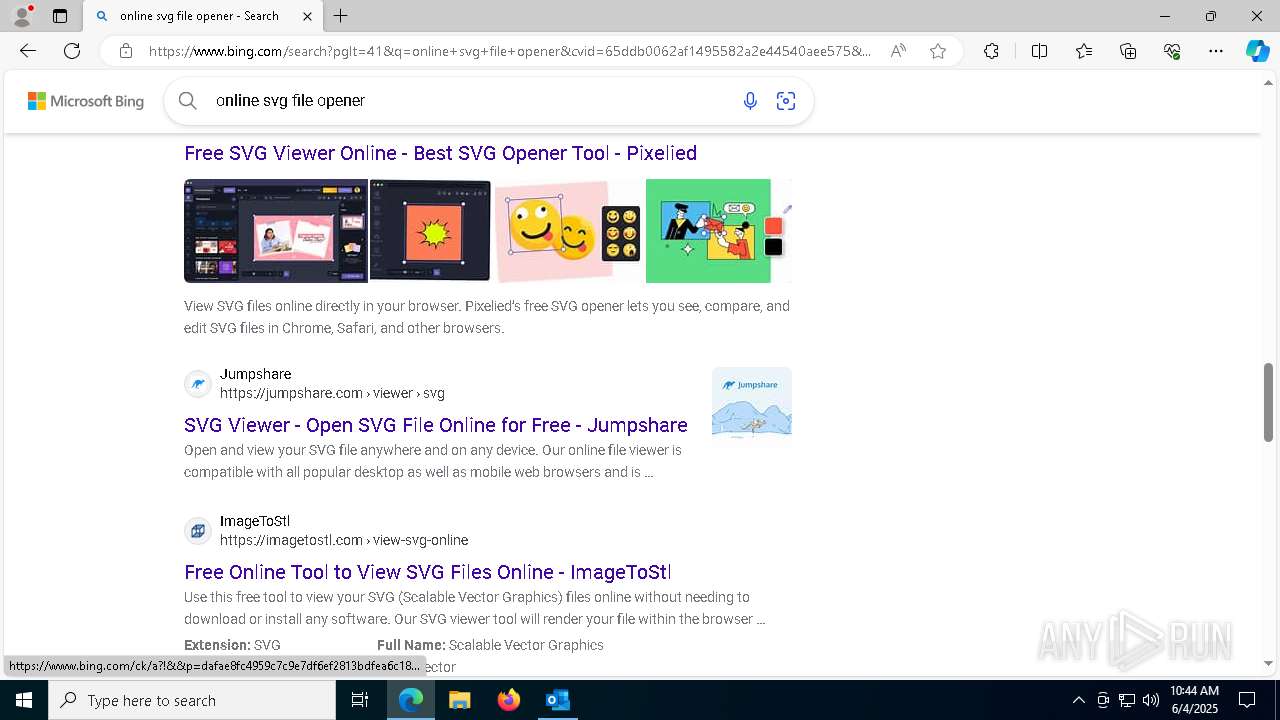Close the 'online svg file opener' tab

[307, 16]
